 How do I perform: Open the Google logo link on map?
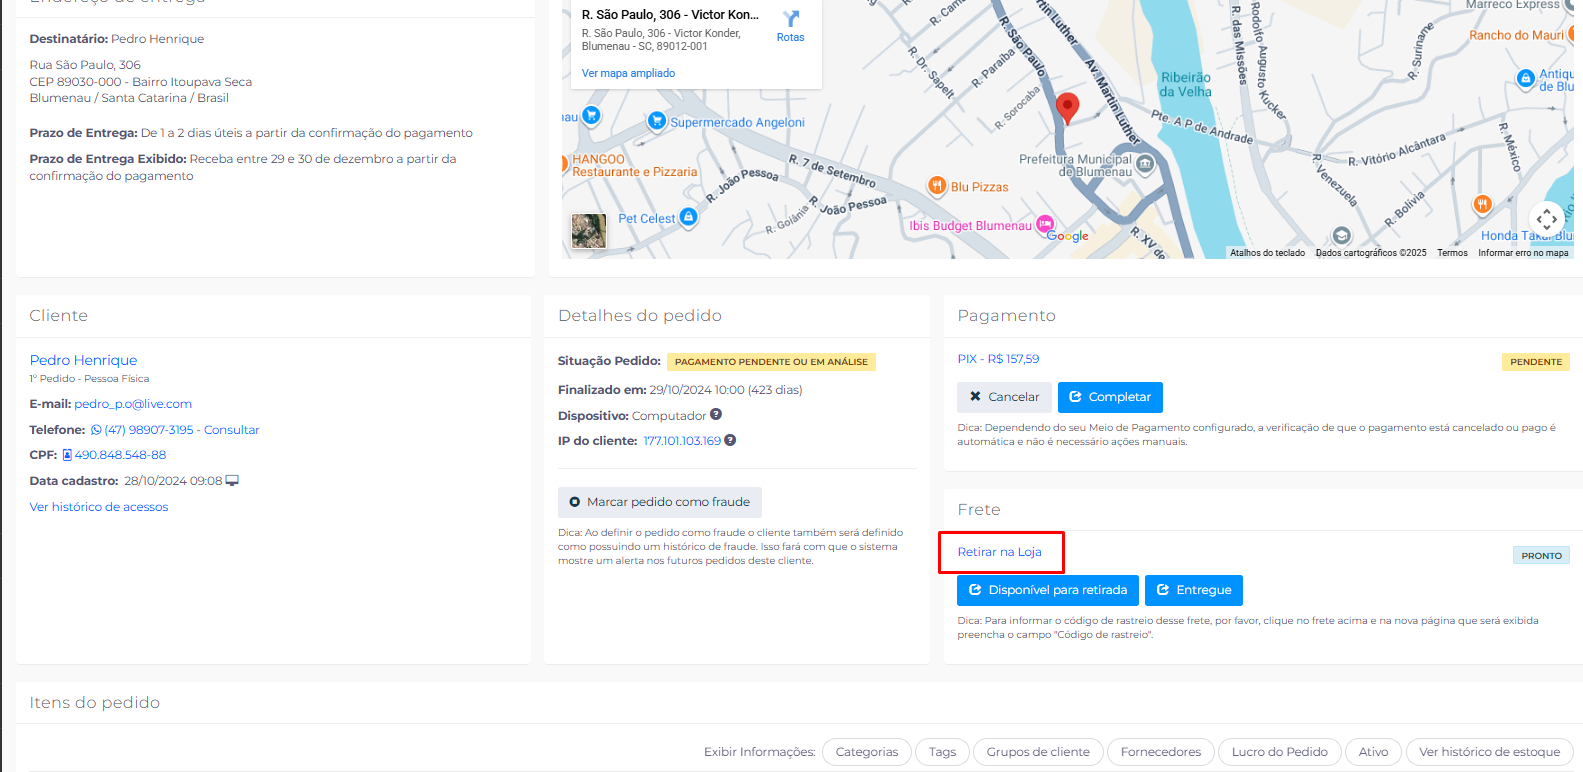click(1068, 236)
